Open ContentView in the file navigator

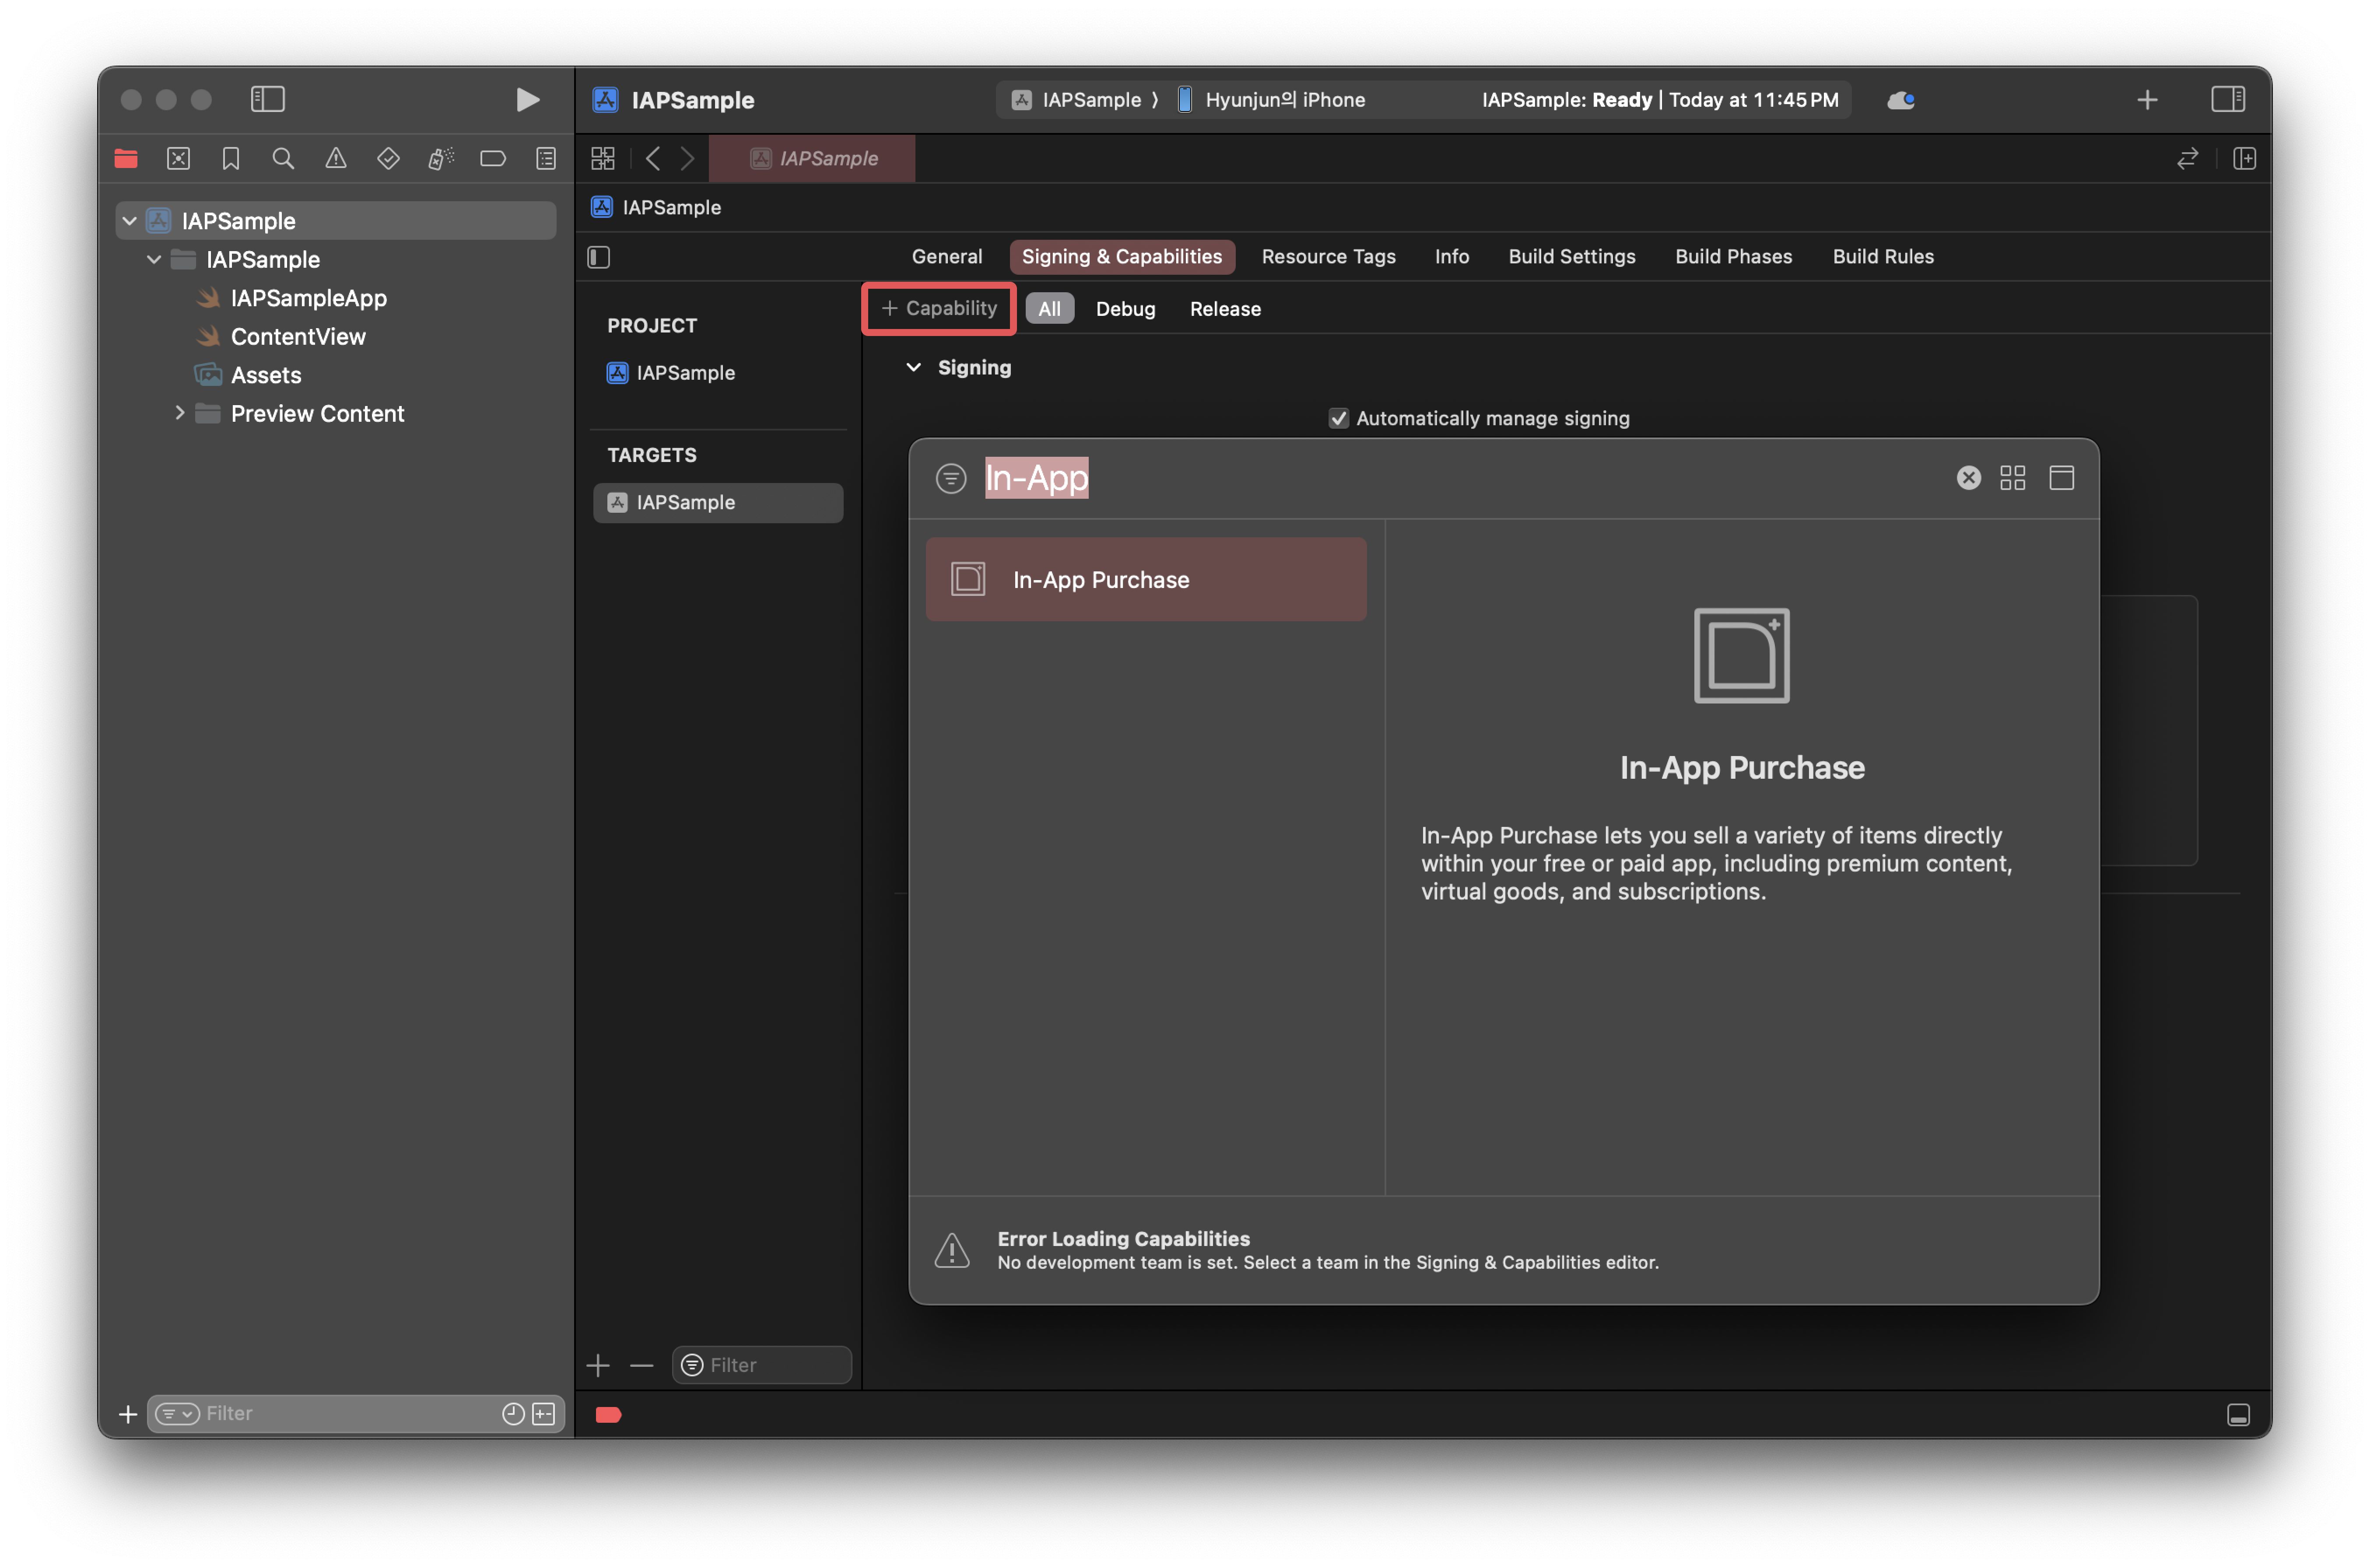[x=298, y=336]
